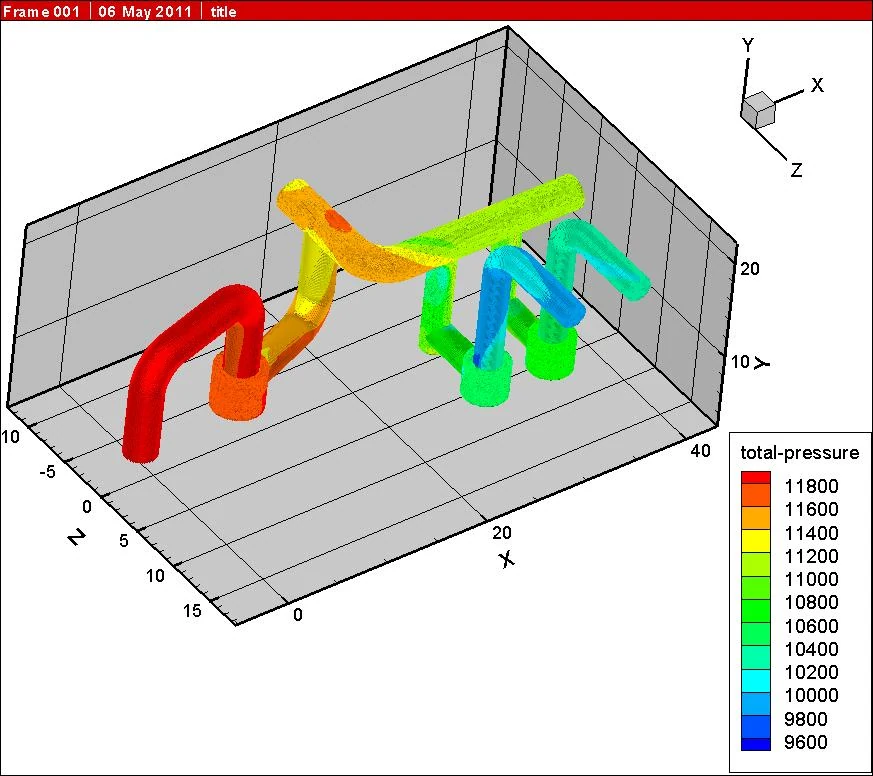Click the legend value 10800
873x776 pixels.
(x=811, y=602)
